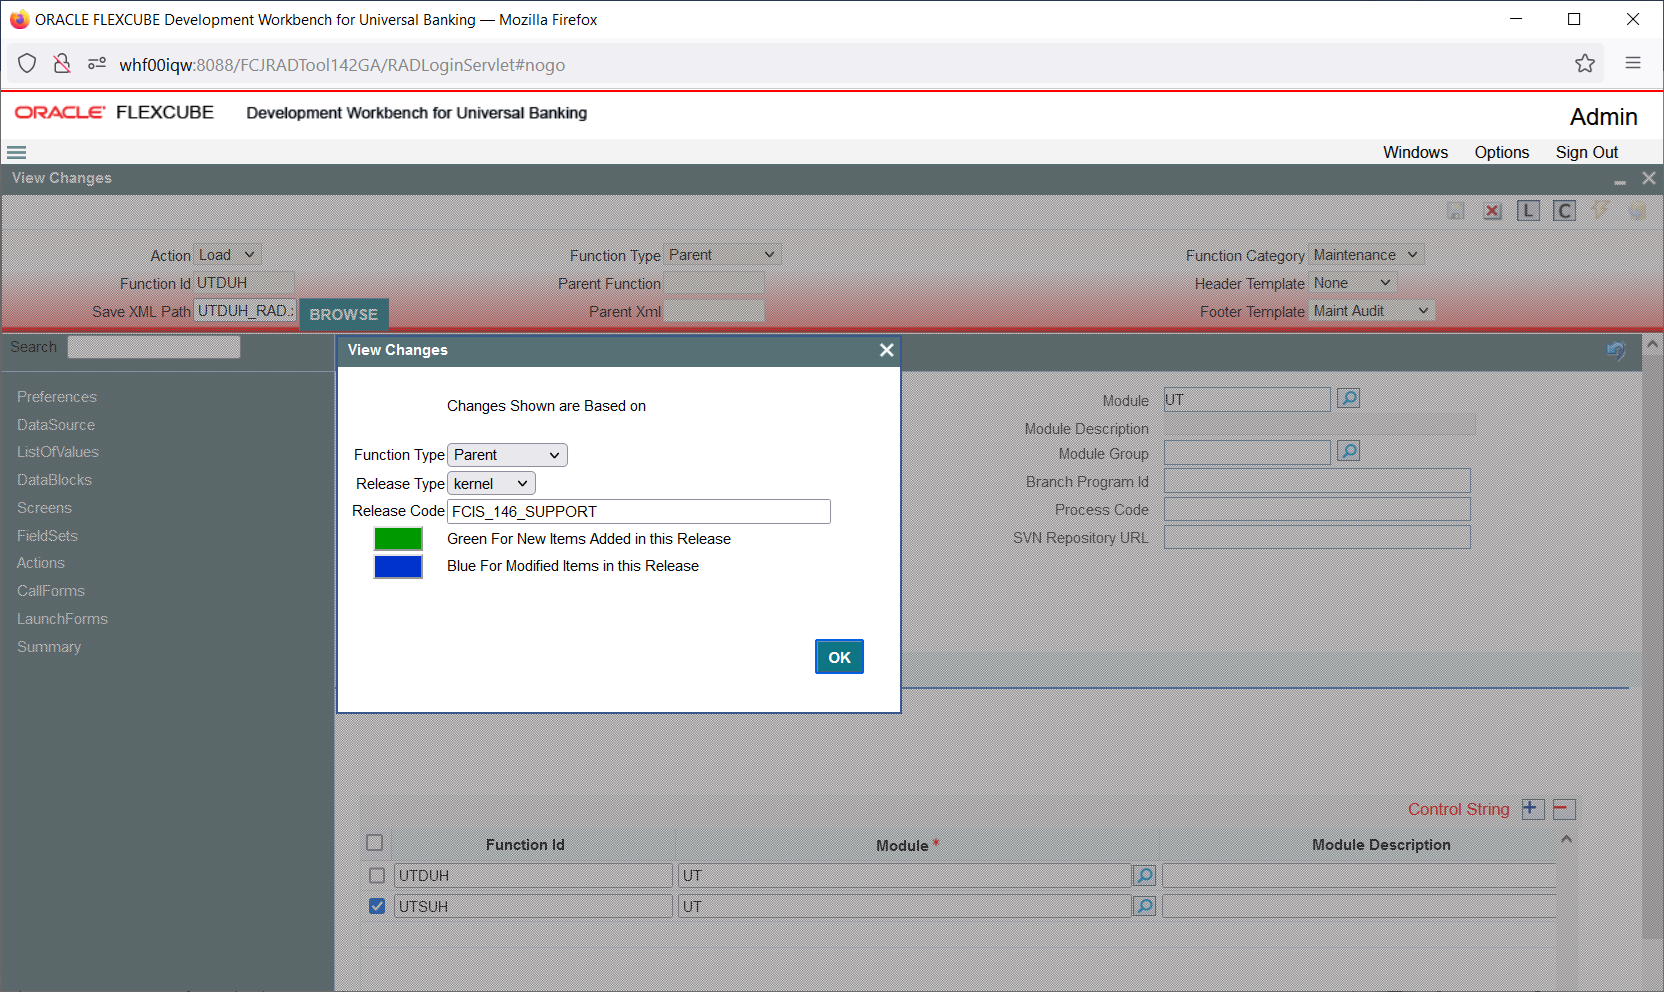
Task: Click the Search field in the left panel
Action: pos(154,347)
